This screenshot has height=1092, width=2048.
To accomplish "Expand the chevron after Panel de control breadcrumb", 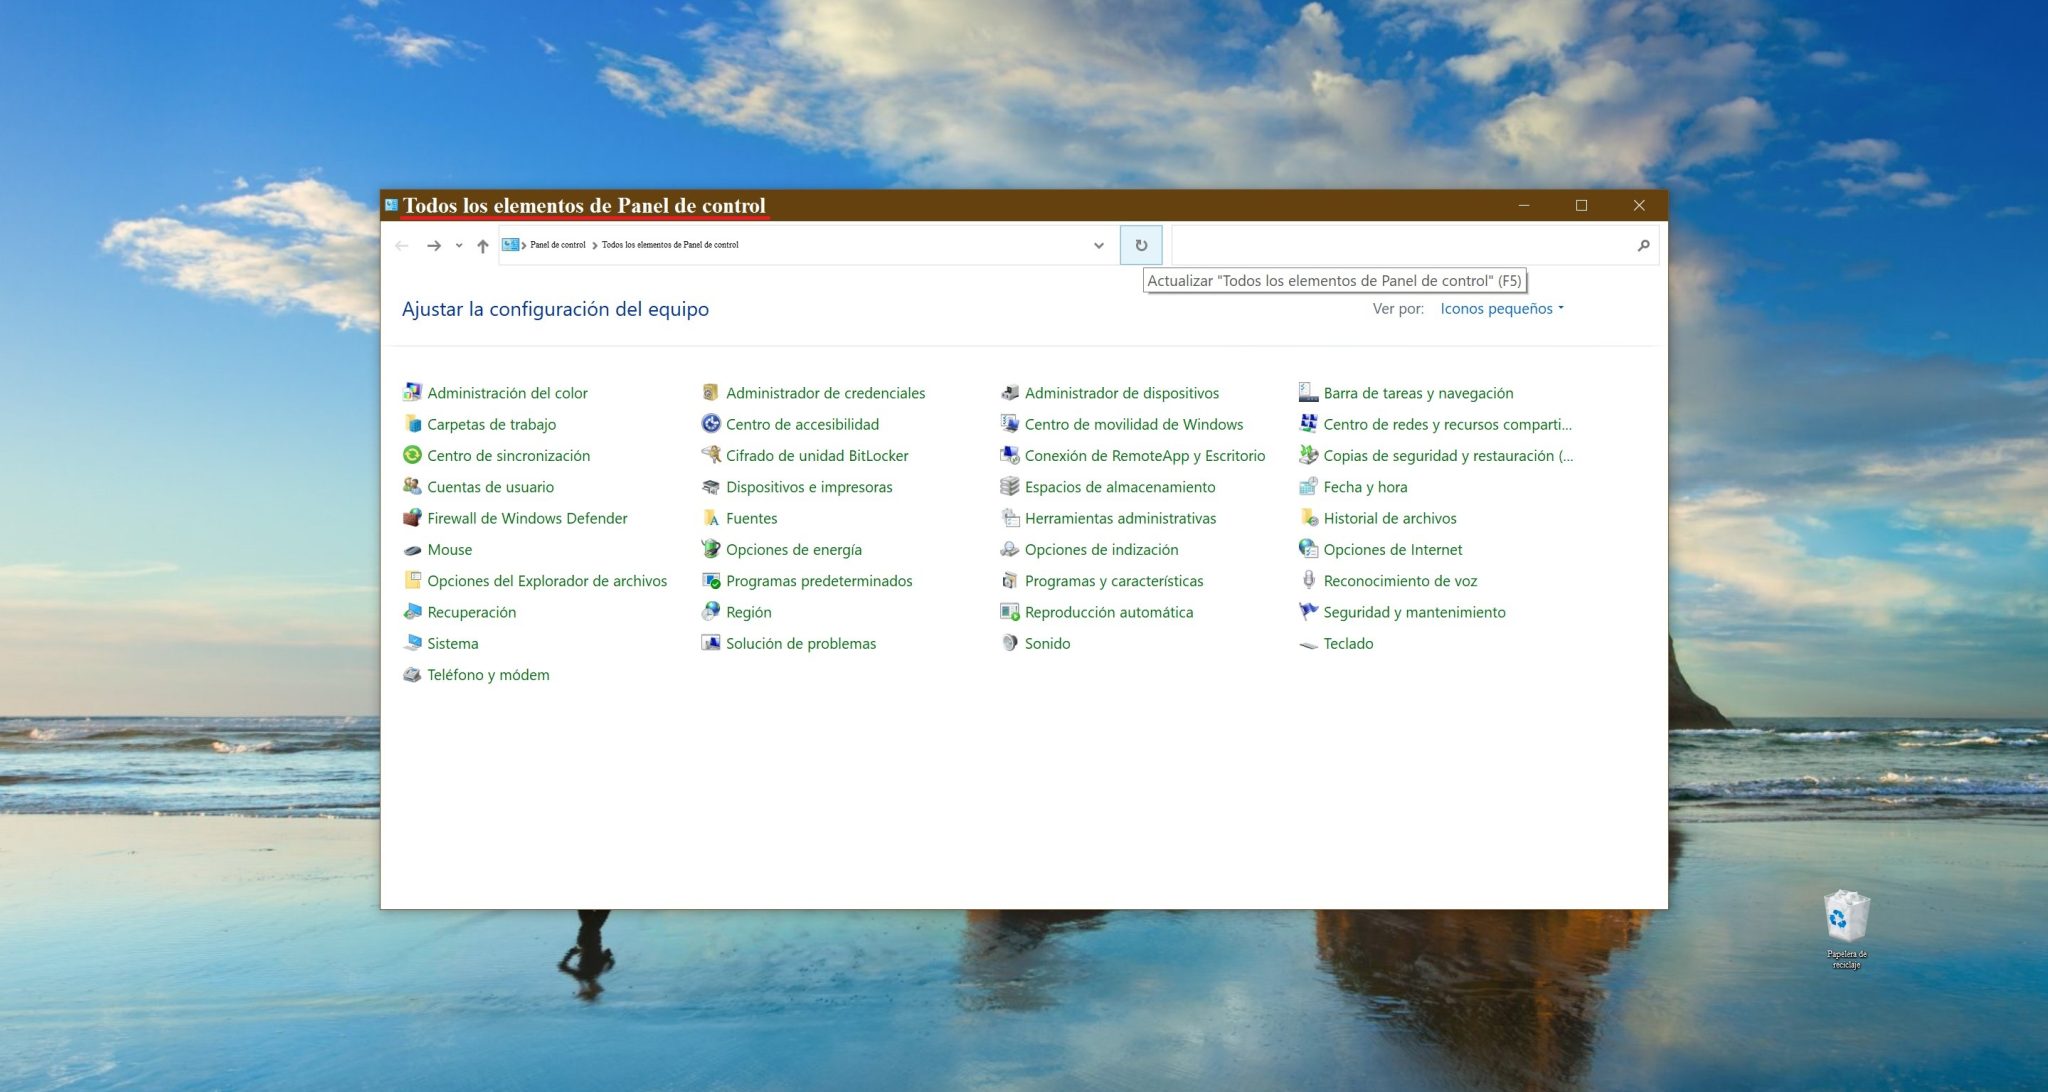I will (x=595, y=245).
